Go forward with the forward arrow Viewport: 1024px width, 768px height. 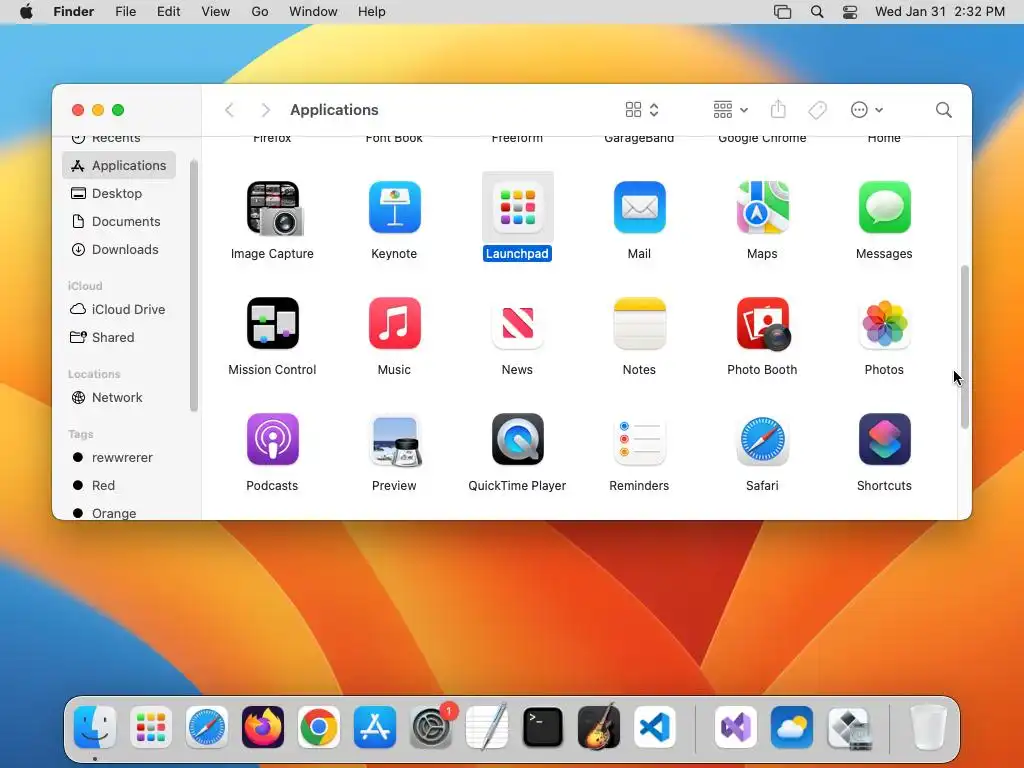(x=265, y=110)
